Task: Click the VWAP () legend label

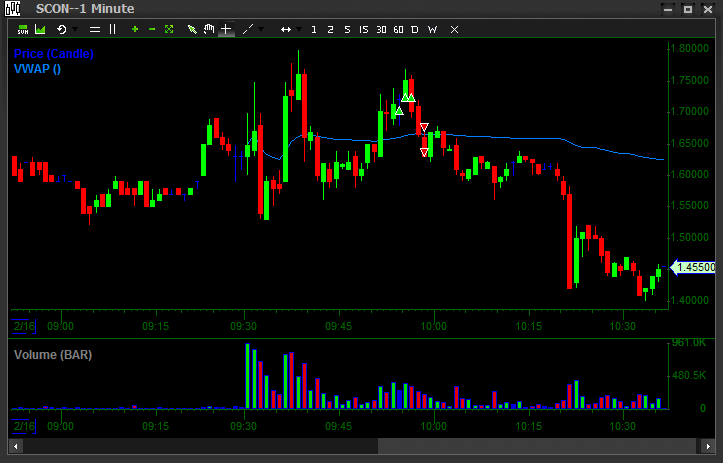Action: 37,69
